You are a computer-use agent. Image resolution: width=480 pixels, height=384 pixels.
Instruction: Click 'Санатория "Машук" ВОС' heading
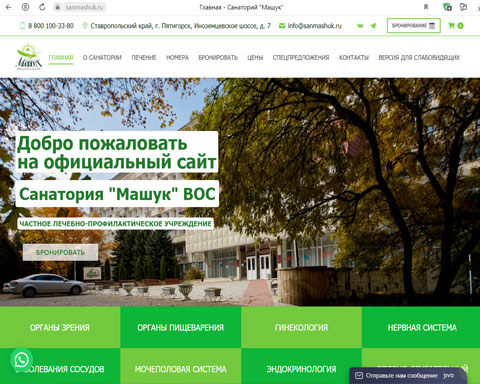[117, 194]
